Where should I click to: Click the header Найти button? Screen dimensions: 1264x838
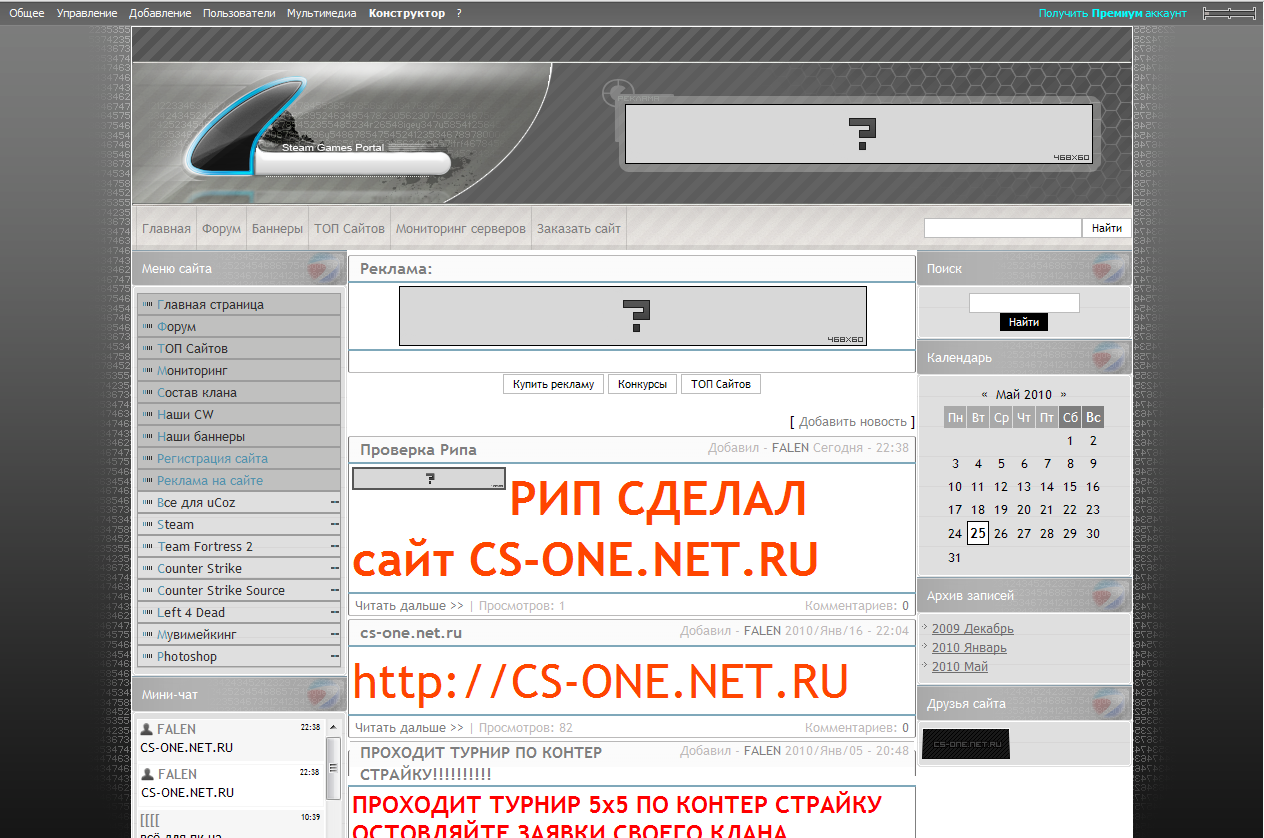pyautogui.click(x=1107, y=228)
